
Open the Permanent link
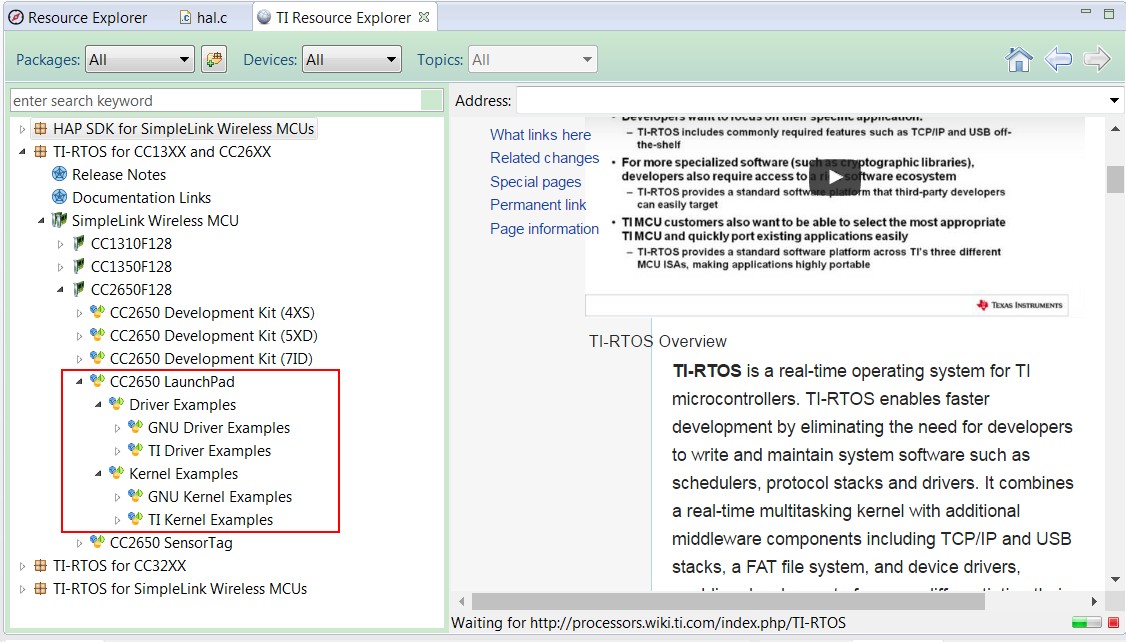538,205
